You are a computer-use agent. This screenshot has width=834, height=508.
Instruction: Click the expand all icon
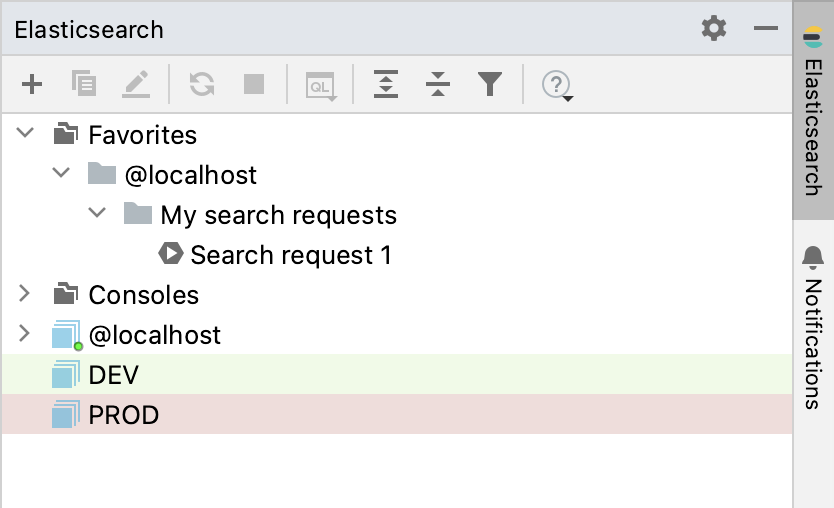tap(386, 84)
